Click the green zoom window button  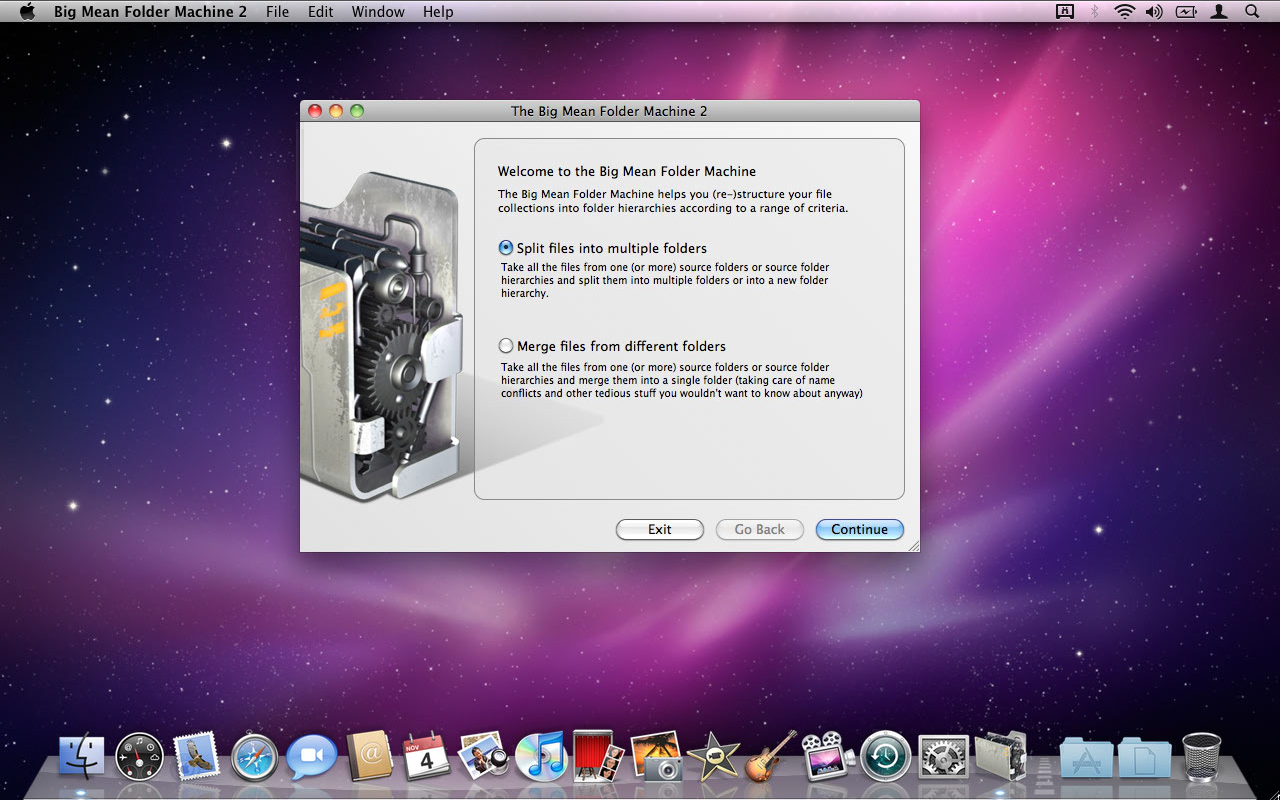[357, 111]
